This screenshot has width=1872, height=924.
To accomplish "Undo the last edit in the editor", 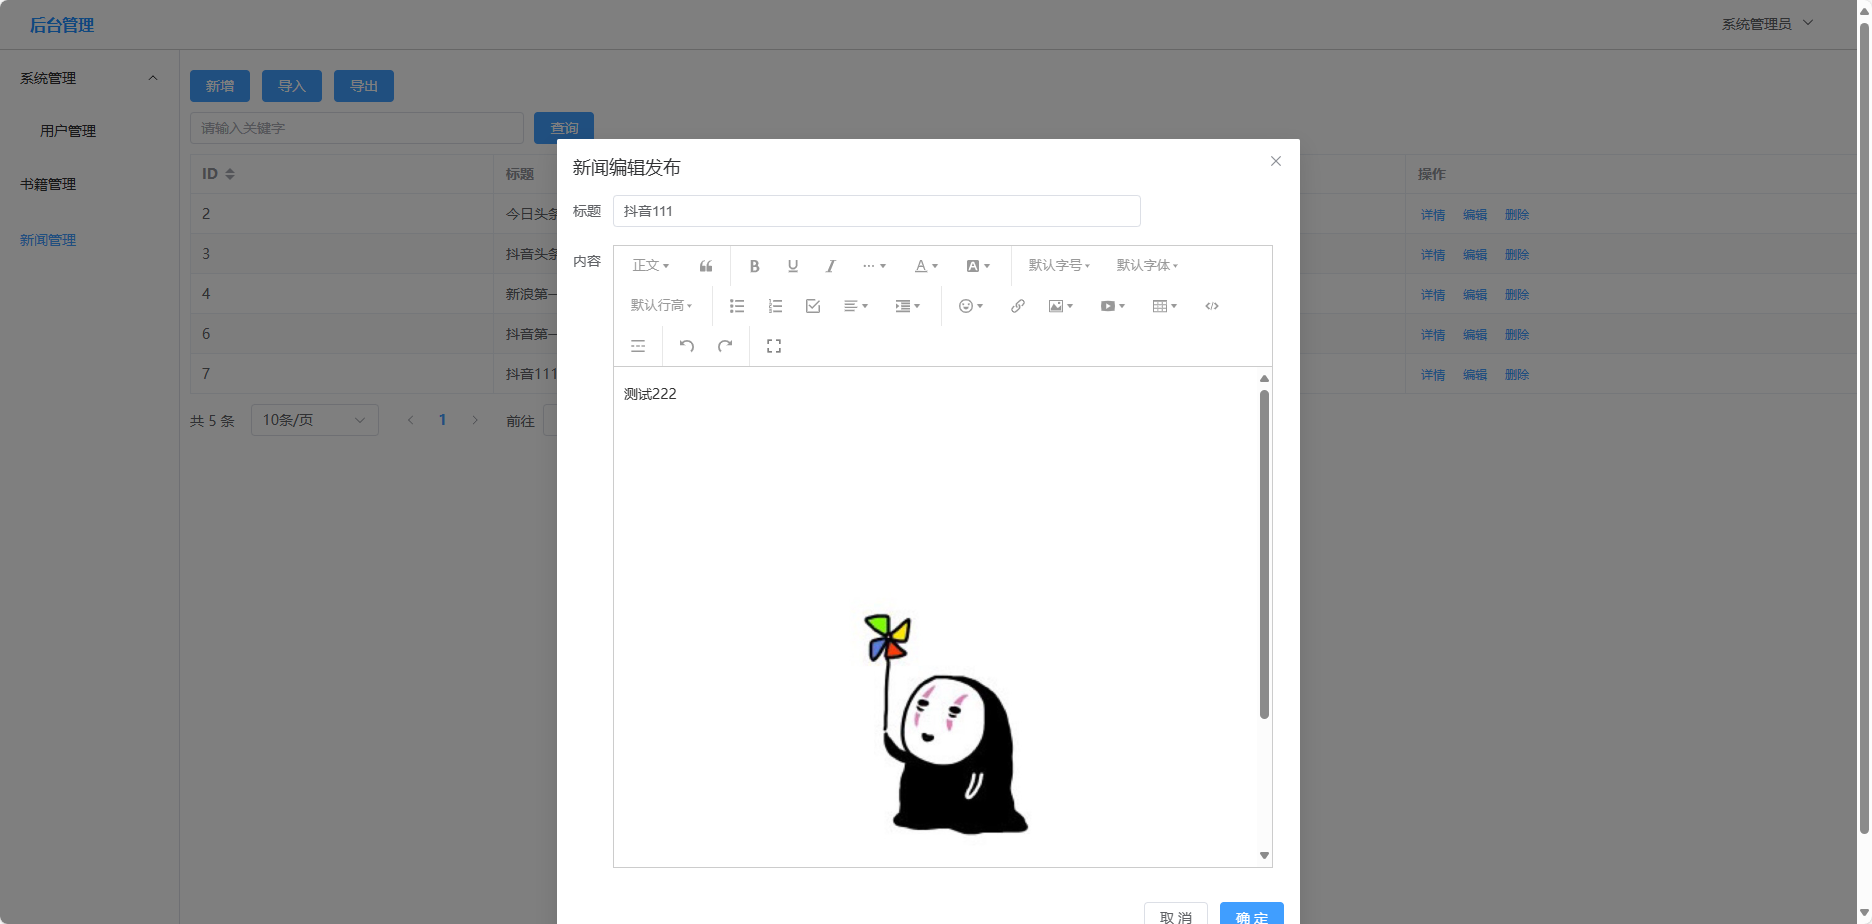I will [686, 345].
